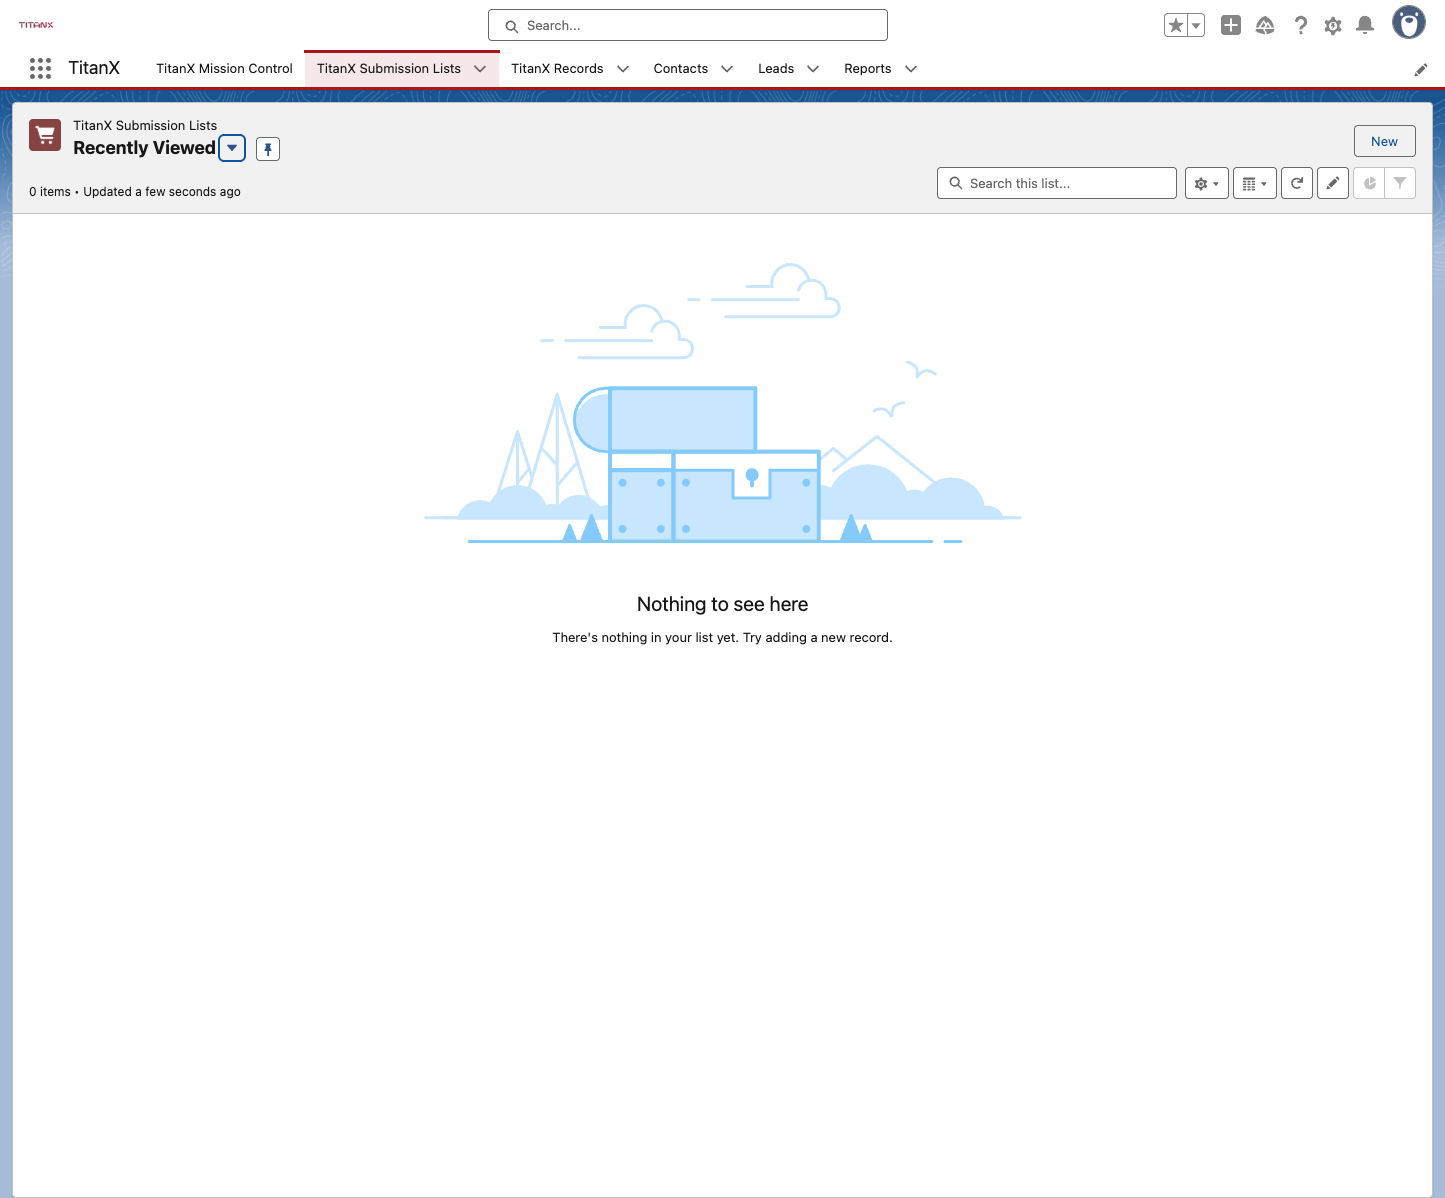Screen dimensions: 1445x1198
Task: Click the Search this list field
Action: click(x=1057, y=183)
